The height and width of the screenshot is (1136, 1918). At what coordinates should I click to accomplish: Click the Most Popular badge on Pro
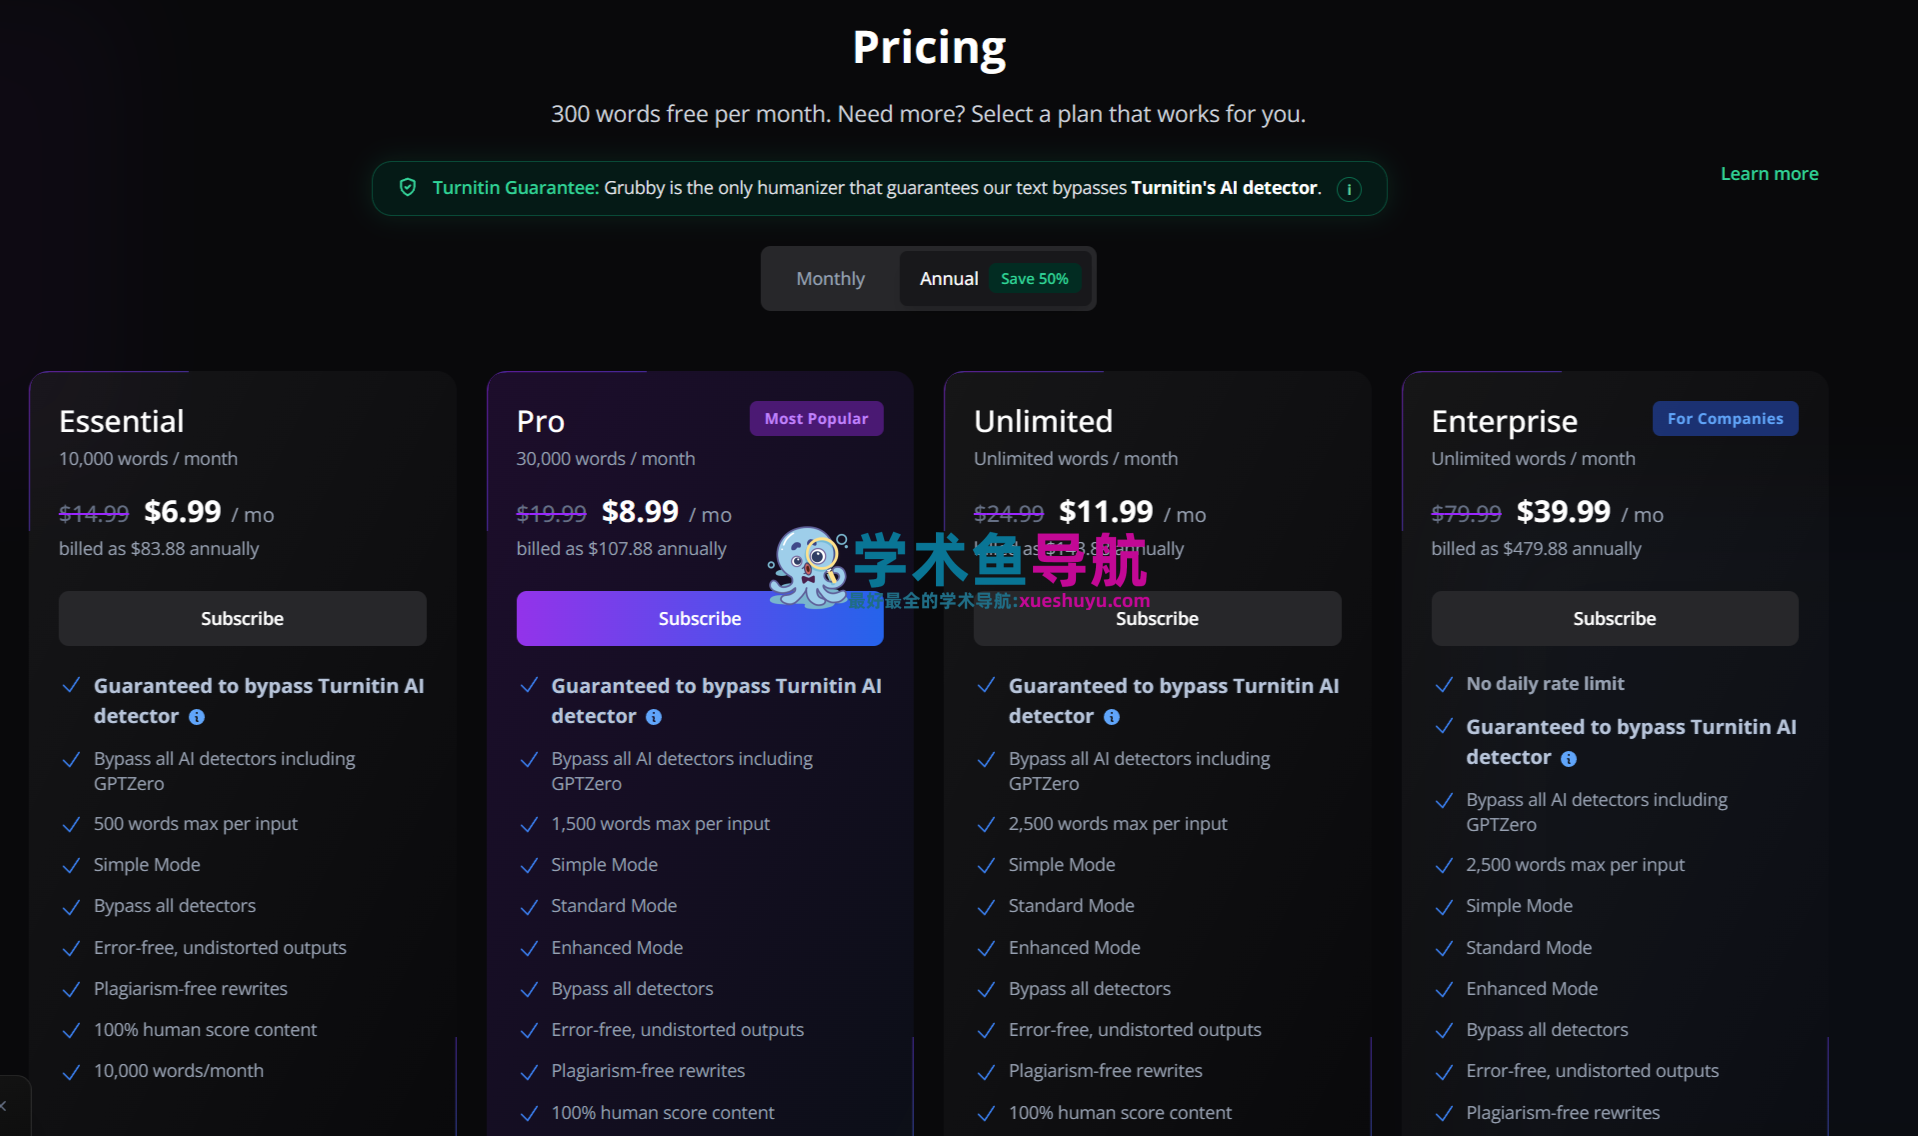click(816, 419)
